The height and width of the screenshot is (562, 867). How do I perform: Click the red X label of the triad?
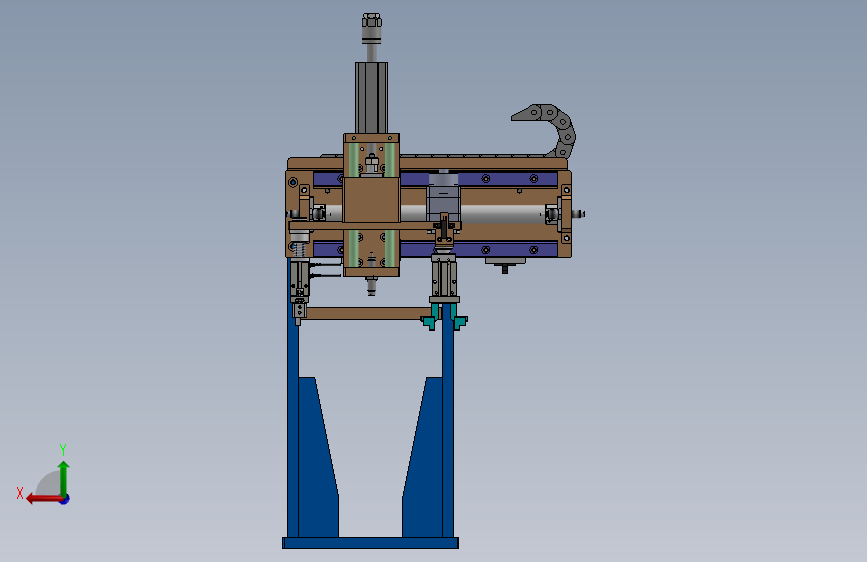pos(20,493)
